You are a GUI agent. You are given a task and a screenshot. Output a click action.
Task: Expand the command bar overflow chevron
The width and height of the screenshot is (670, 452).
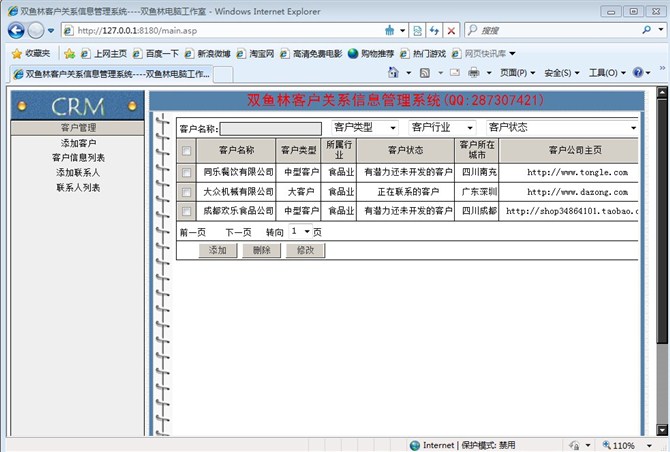tap(662, 68)
